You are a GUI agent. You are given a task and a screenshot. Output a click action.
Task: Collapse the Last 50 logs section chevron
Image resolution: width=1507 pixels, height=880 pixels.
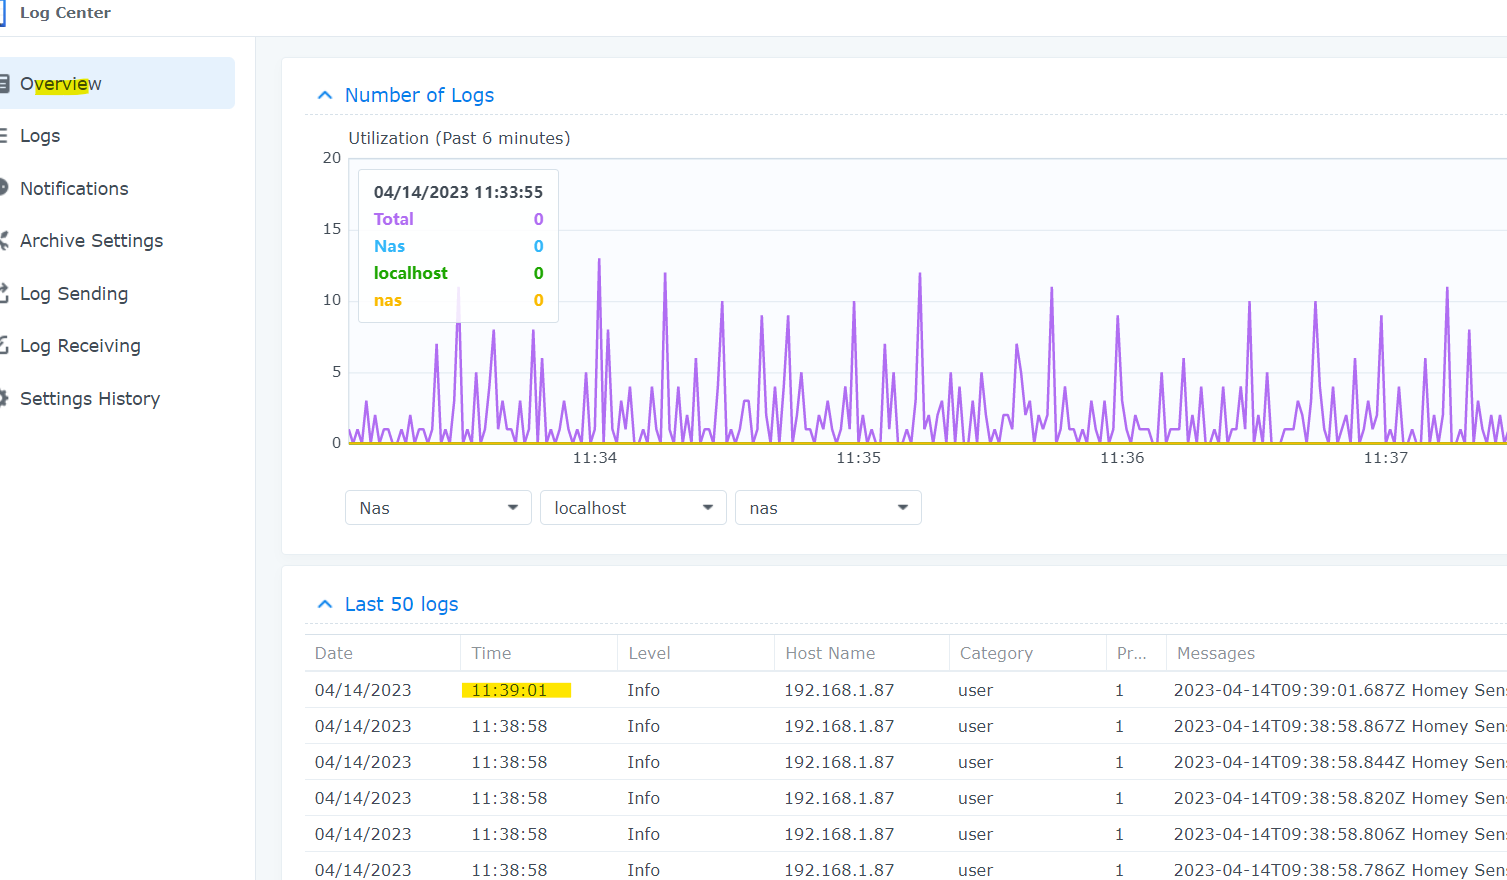click(324, 604)
